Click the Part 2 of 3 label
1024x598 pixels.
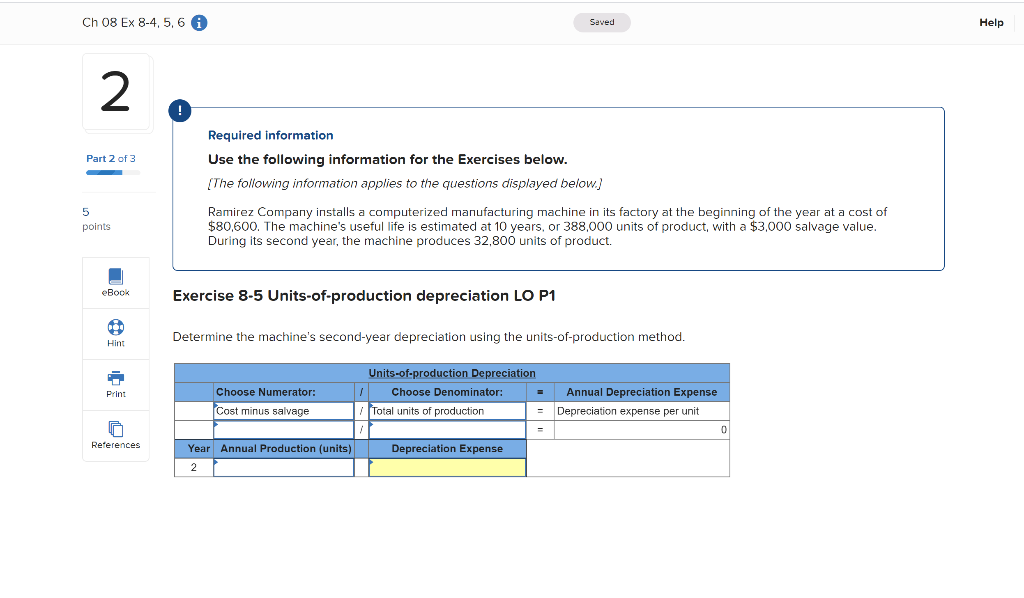tap(111, 159)
